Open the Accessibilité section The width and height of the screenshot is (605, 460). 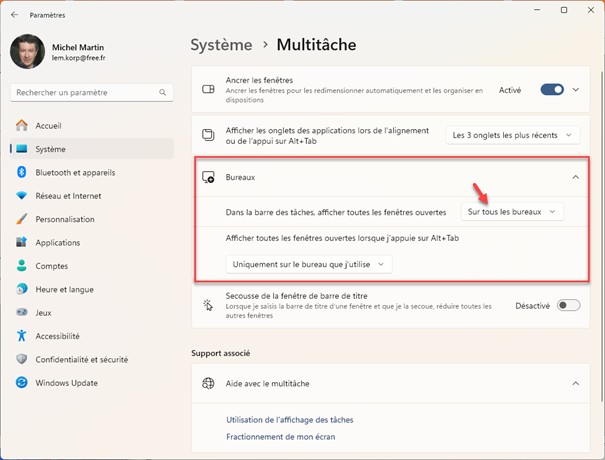tap(57, 336)
